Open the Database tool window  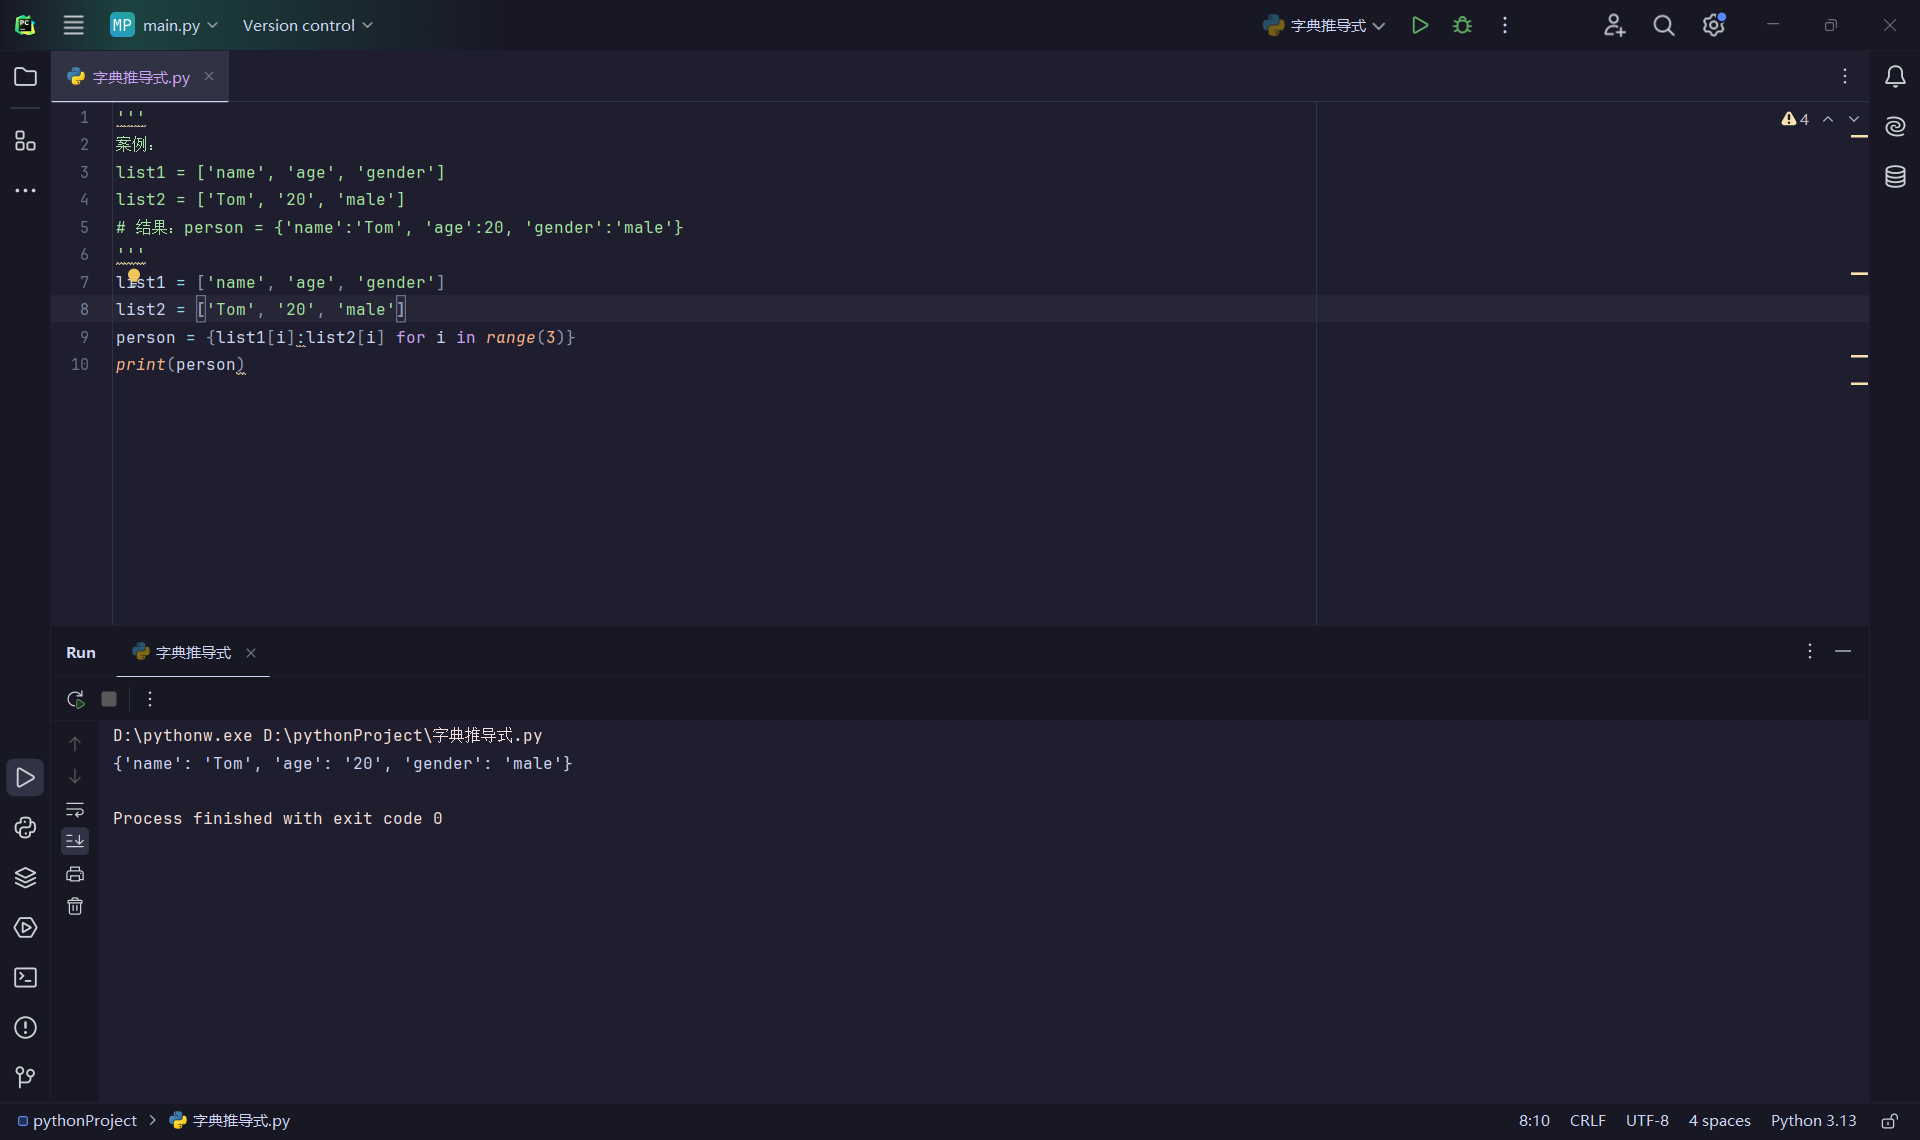click(x=1895, y=177)
